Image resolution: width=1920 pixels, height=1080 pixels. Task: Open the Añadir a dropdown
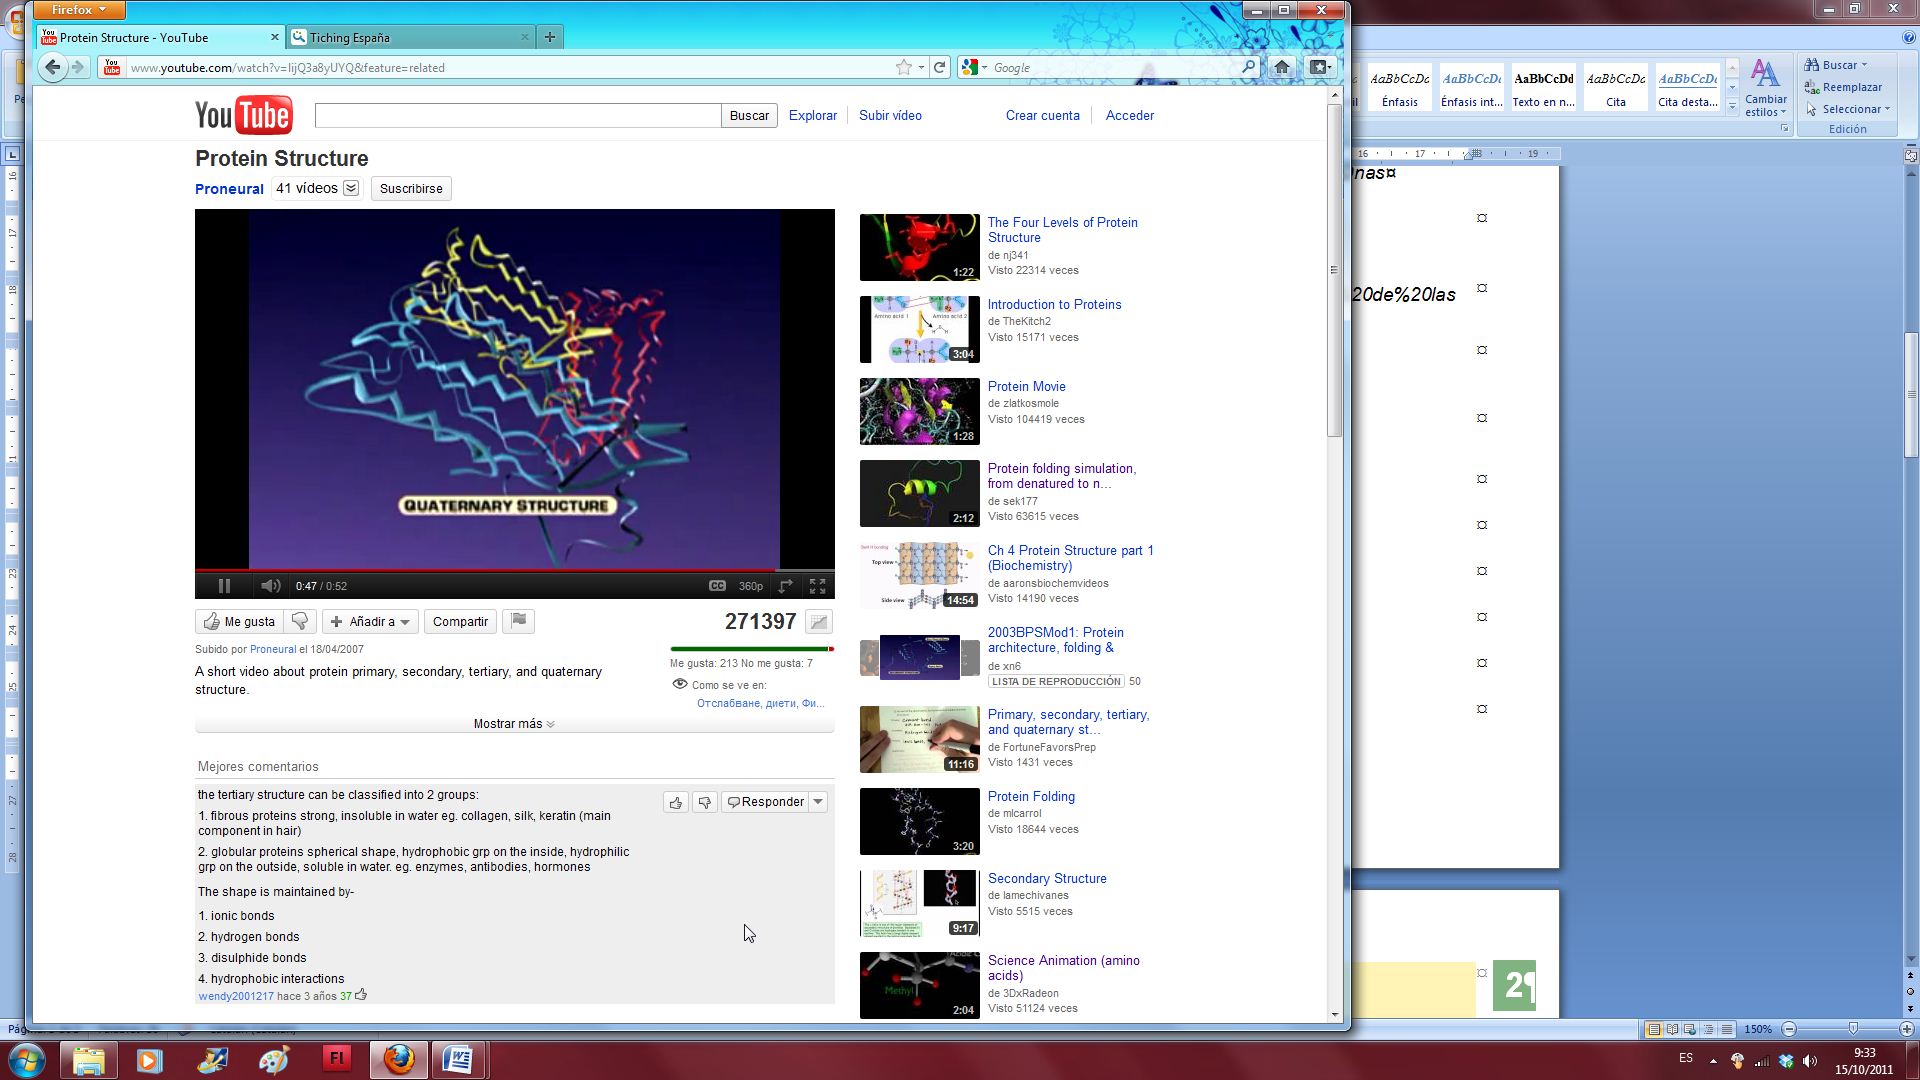[x=370, y=622]
